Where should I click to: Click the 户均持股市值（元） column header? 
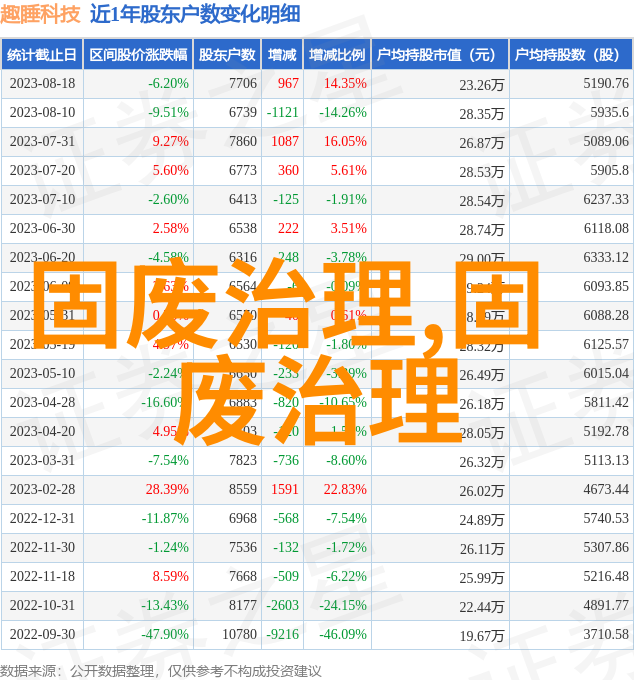coord(440,55)
